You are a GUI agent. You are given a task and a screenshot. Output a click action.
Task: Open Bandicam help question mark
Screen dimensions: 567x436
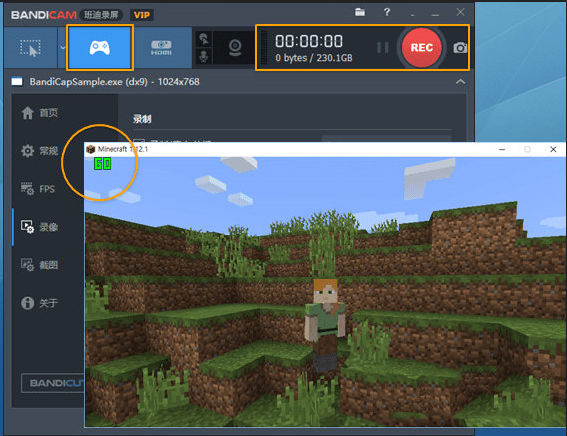pyautogui.click(x=387, y=12)
